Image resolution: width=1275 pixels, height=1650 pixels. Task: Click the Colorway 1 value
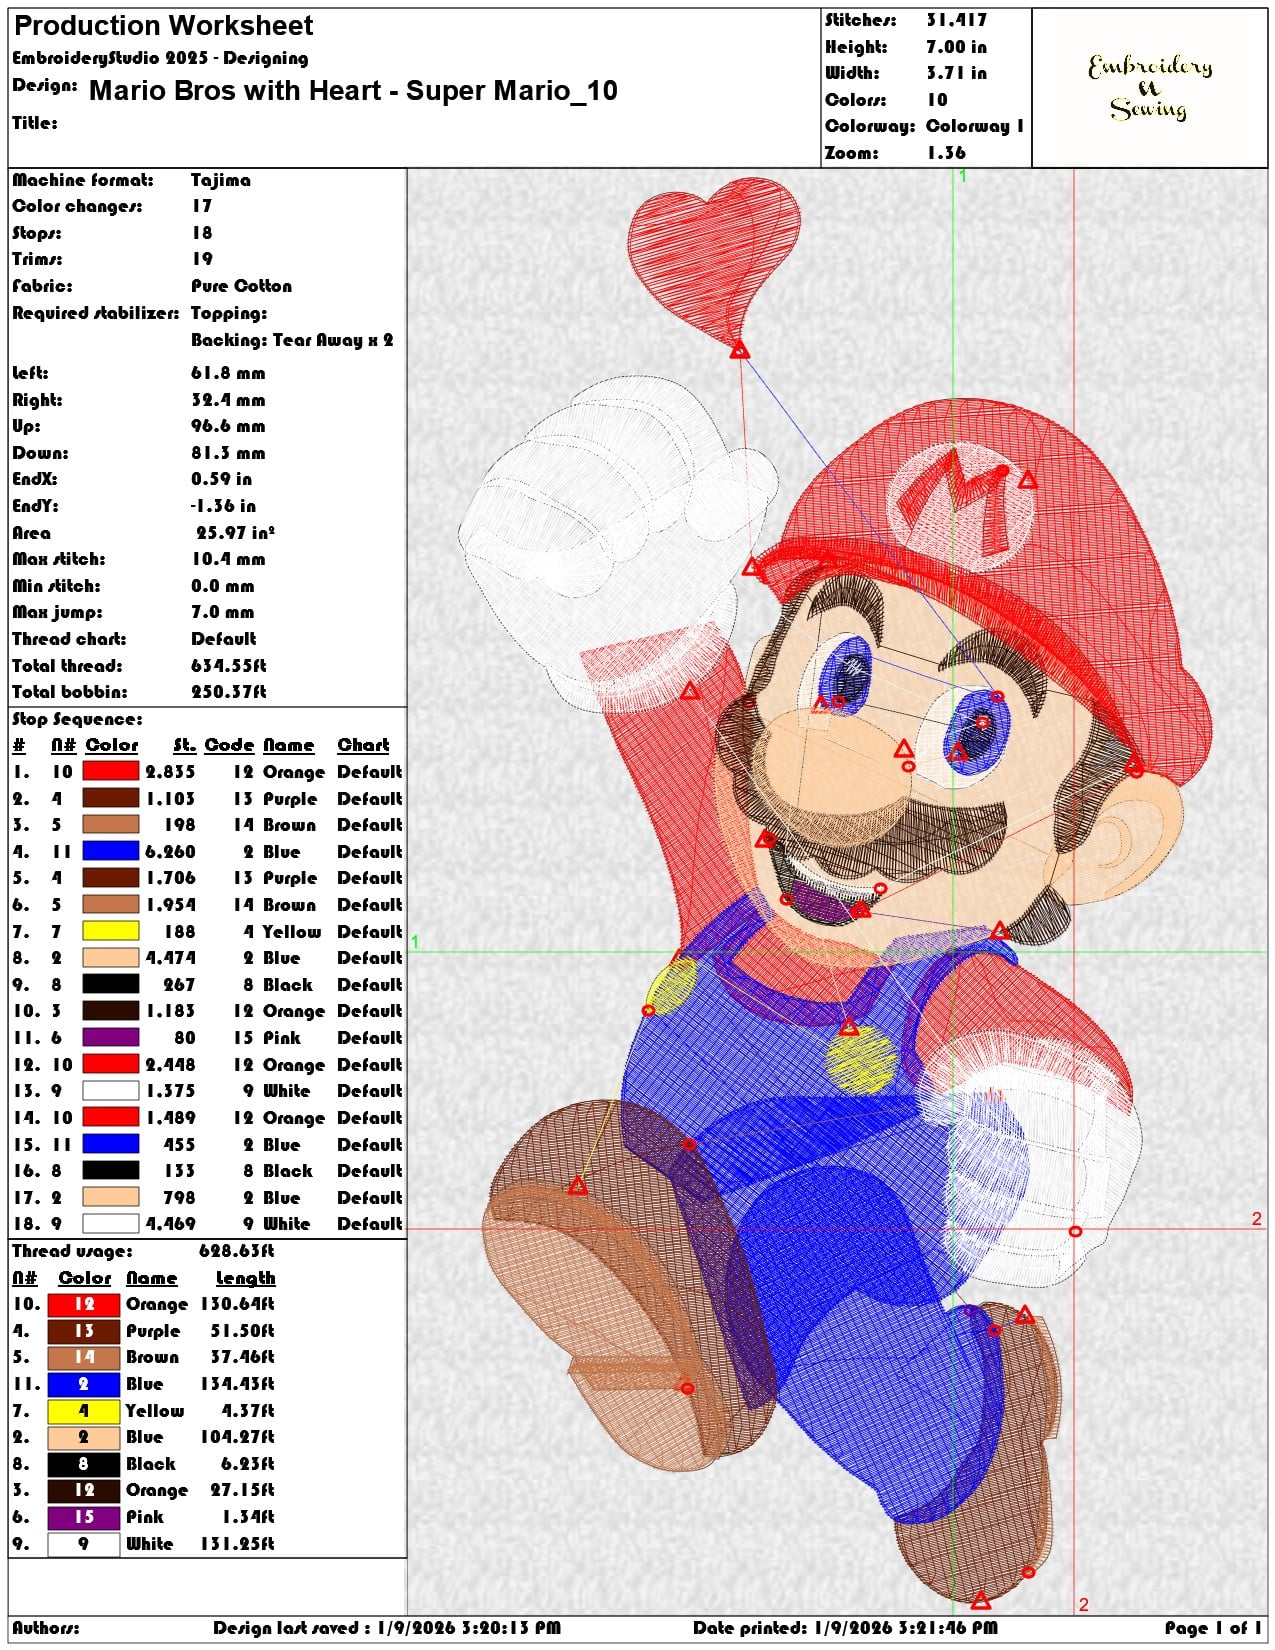coord(975,126)
